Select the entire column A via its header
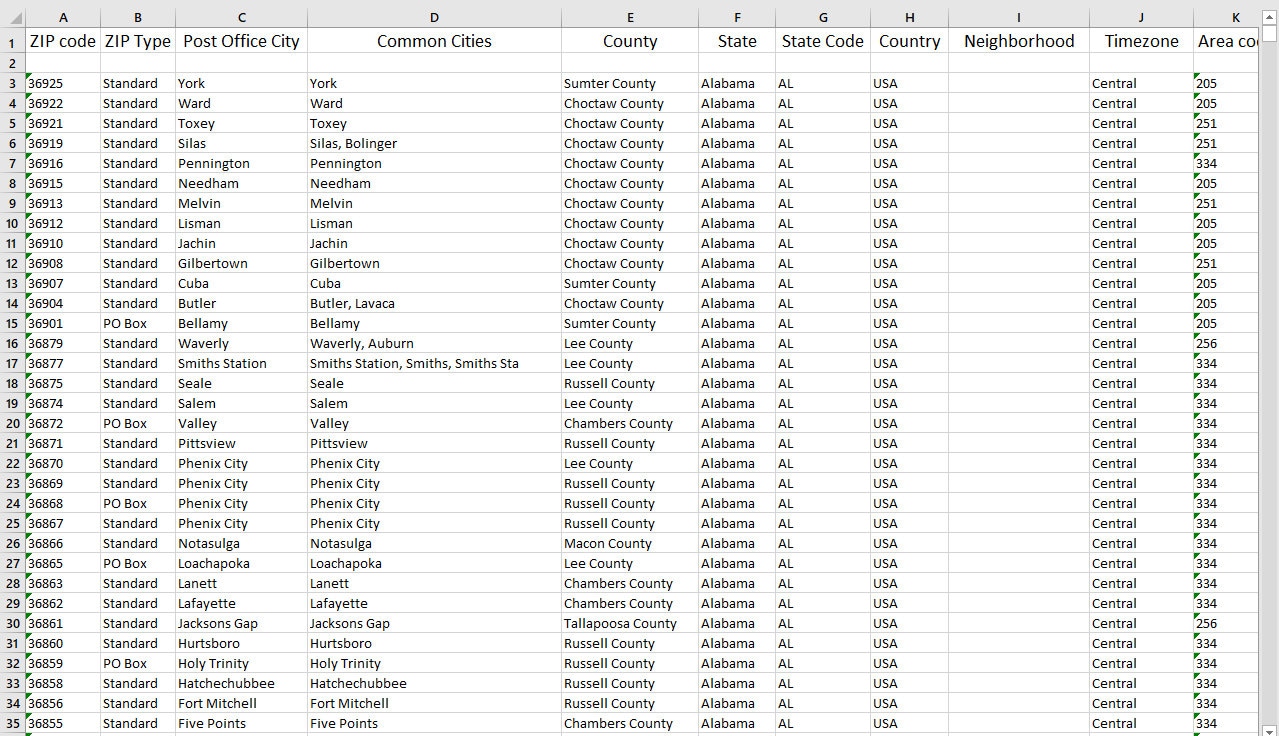Screen dimensions: 1279x736 (62, 17)
